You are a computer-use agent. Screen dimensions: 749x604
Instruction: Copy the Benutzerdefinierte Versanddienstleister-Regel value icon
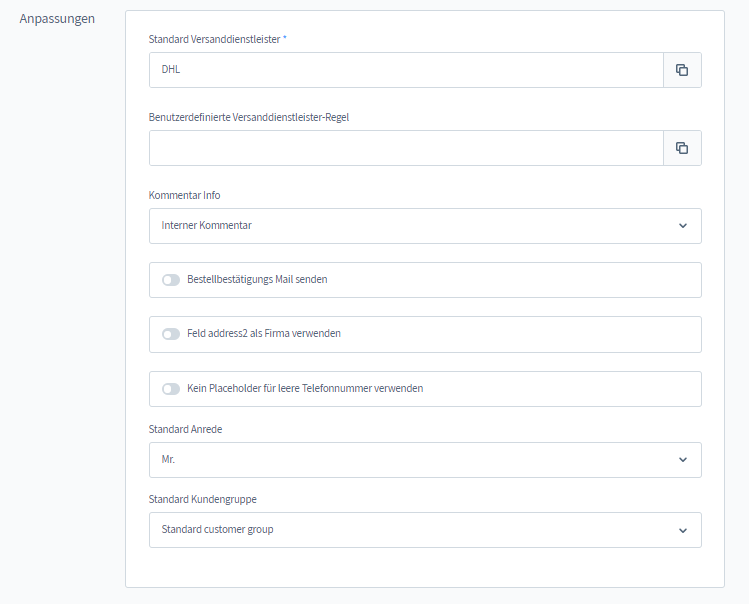click(682, 148)
